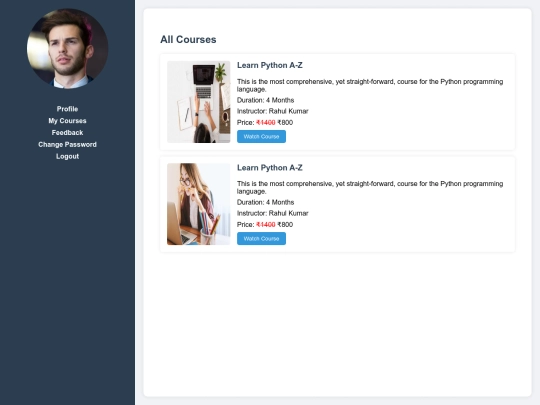Image resolution: width=540 pixels, height=405 pixels.
Task: Go to My Courses in sidebar
Action: [67, 121]
